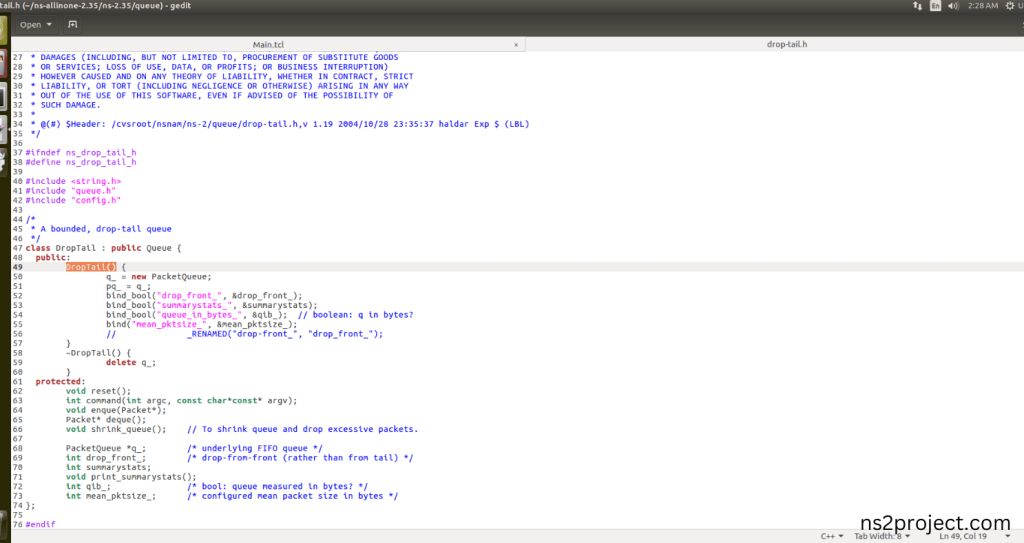The image size is (1024, 543).
Task: Click the int qib_; declaration
Action: click(88, 486)
